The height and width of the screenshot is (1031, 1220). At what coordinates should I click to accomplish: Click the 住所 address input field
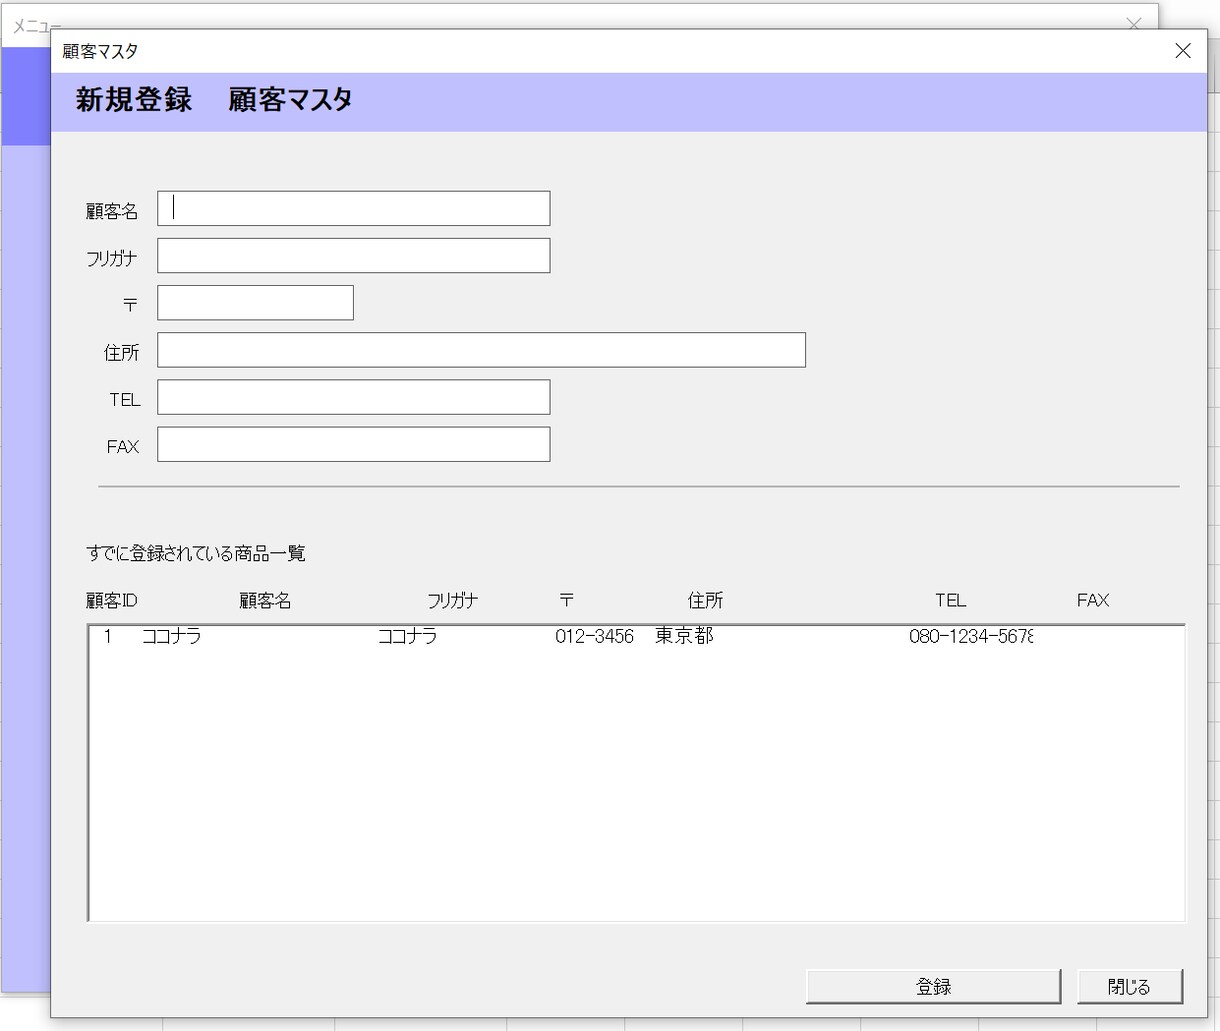click(481, 350)
